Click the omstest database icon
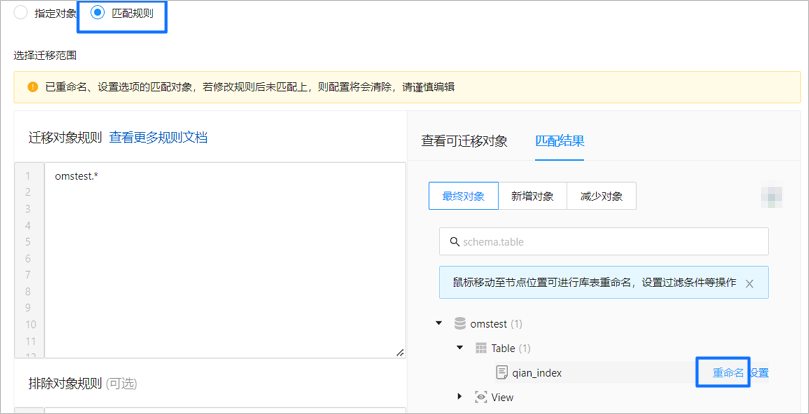 click(460, 324)
